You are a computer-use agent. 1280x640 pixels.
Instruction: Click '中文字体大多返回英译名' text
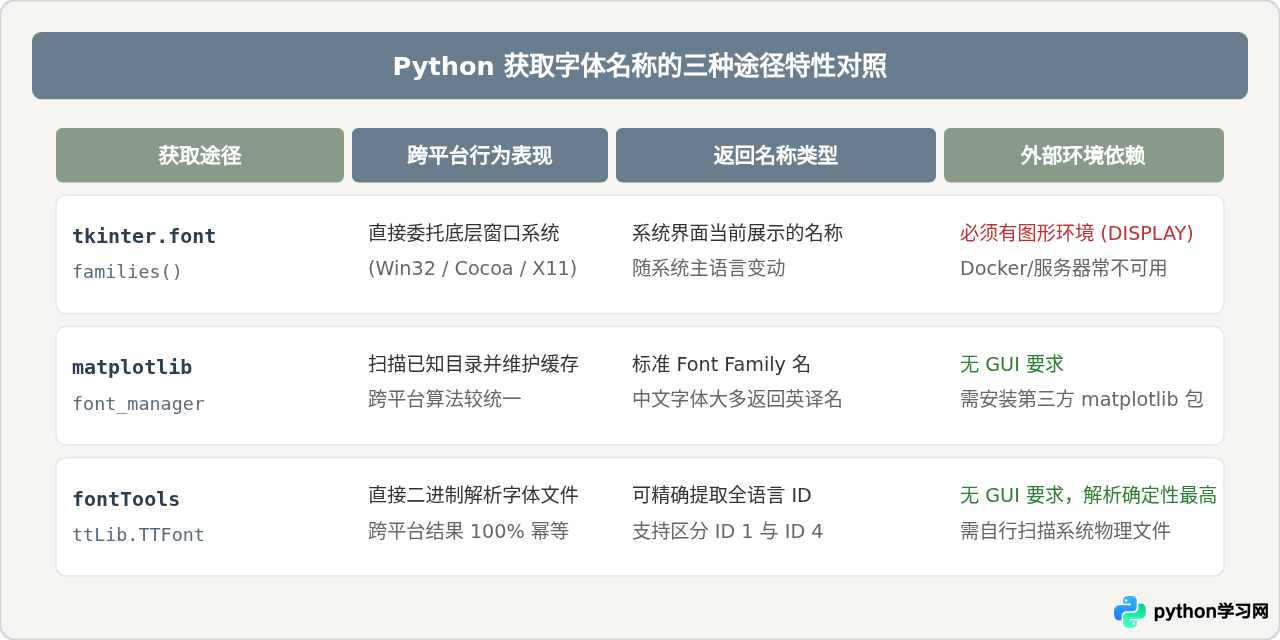[x=738, y=399]
